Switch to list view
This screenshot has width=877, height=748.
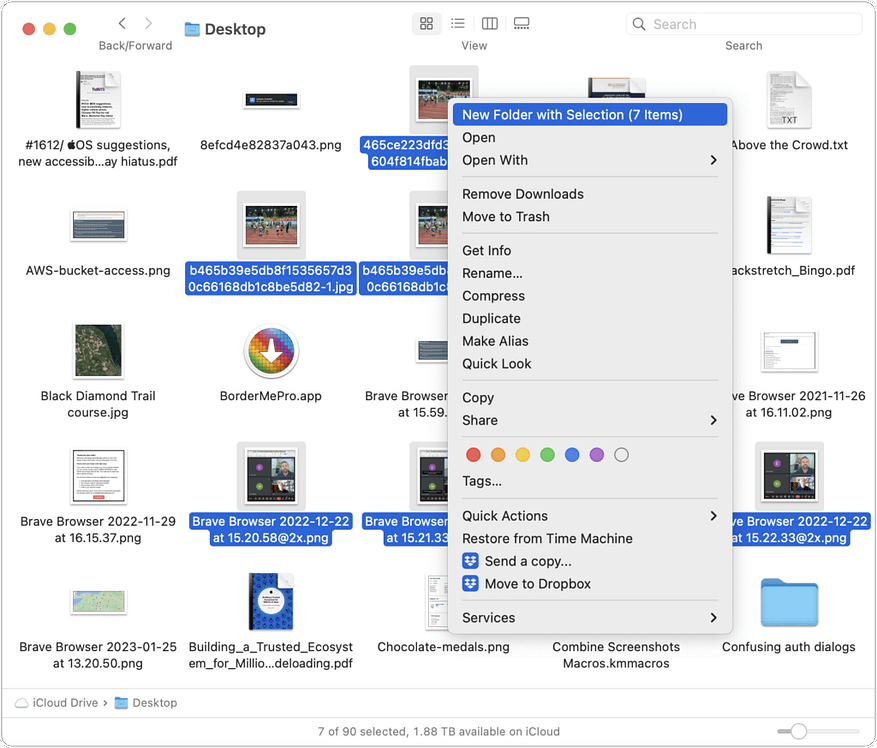[458, 23]
